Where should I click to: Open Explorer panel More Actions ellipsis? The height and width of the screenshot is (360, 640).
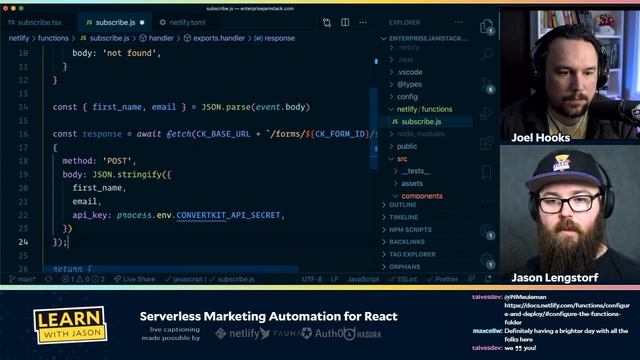(458, 22)
